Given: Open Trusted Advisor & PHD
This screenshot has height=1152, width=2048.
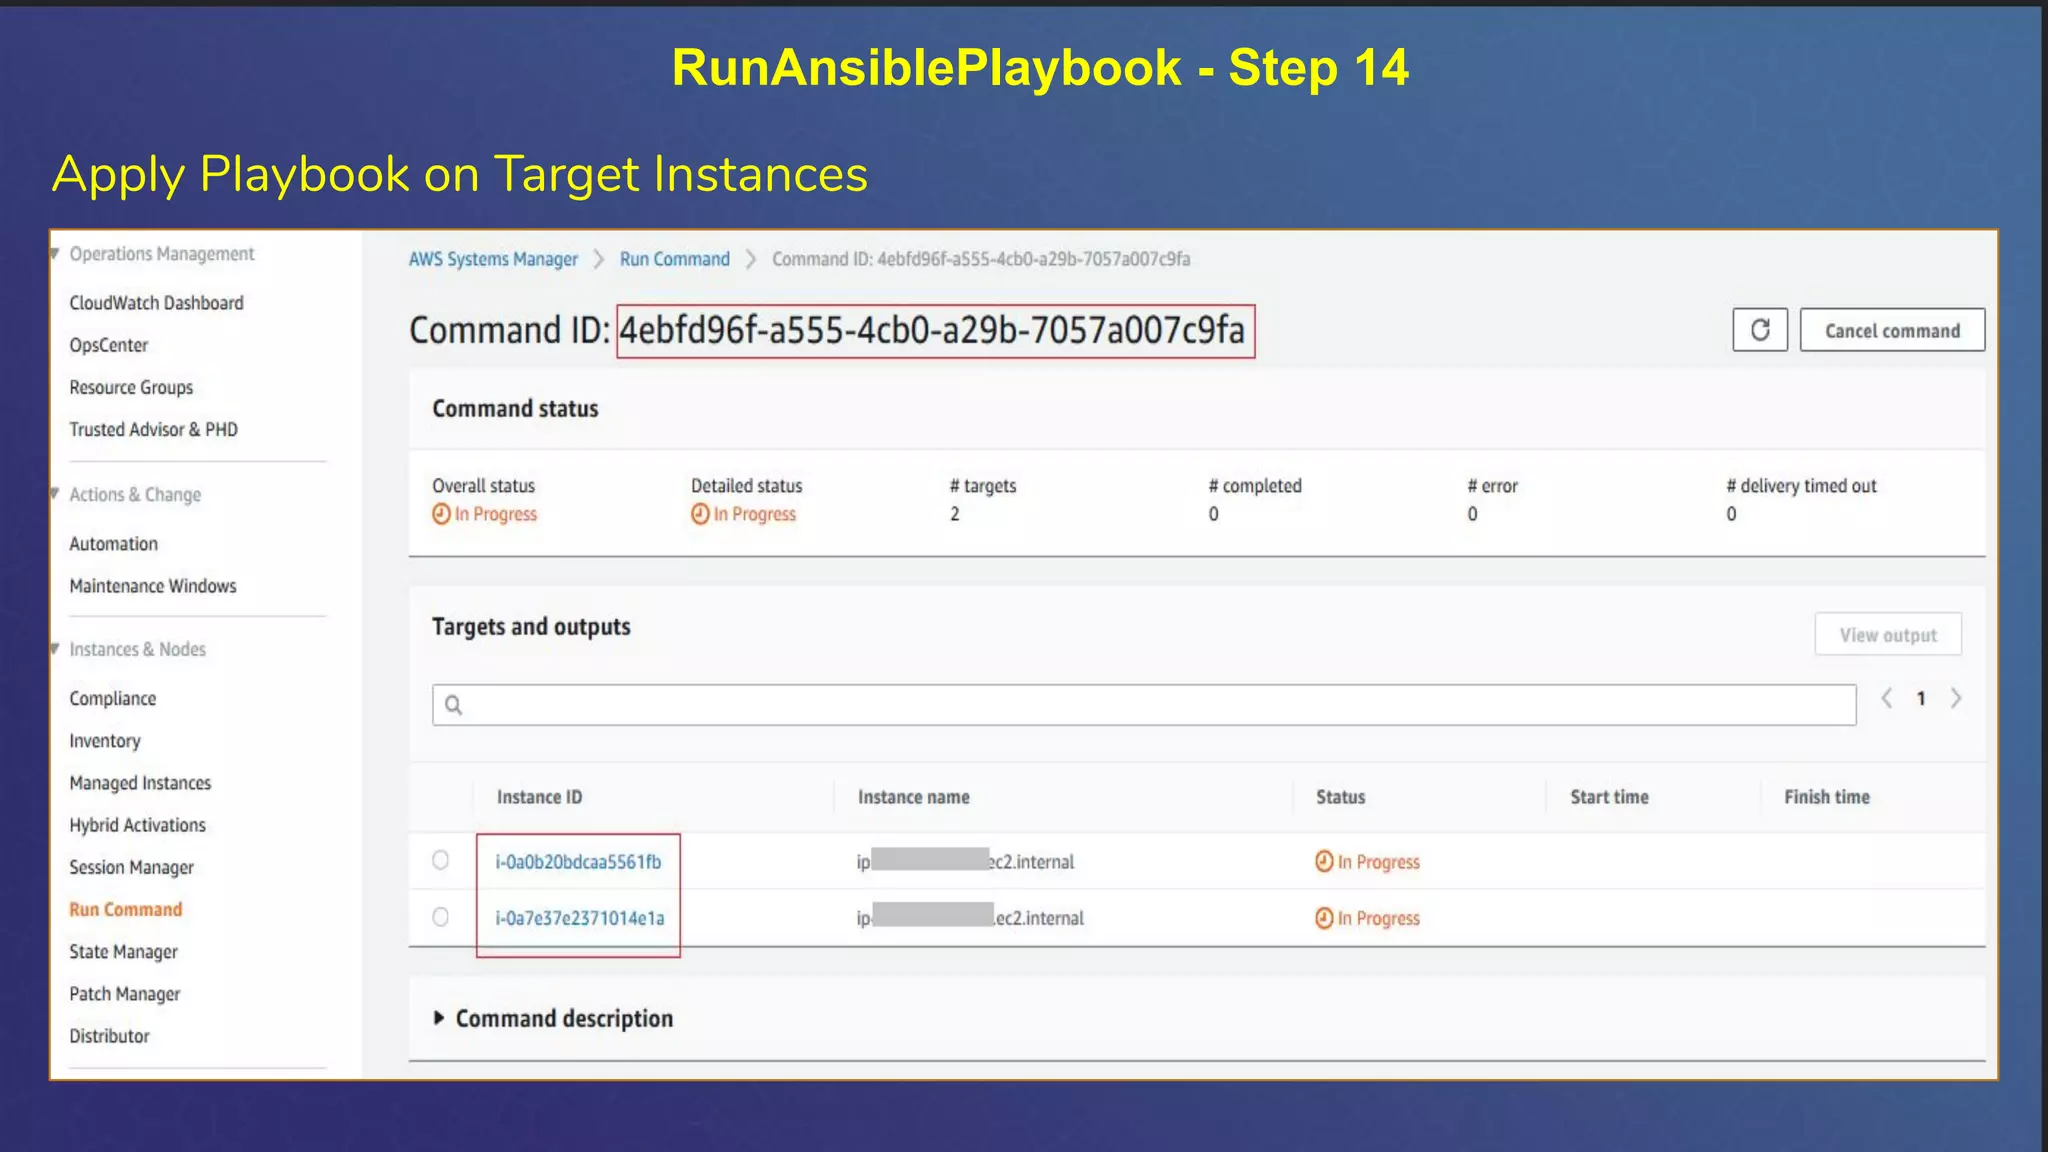Looking at the screenshot, I should (x=153, y=429).
